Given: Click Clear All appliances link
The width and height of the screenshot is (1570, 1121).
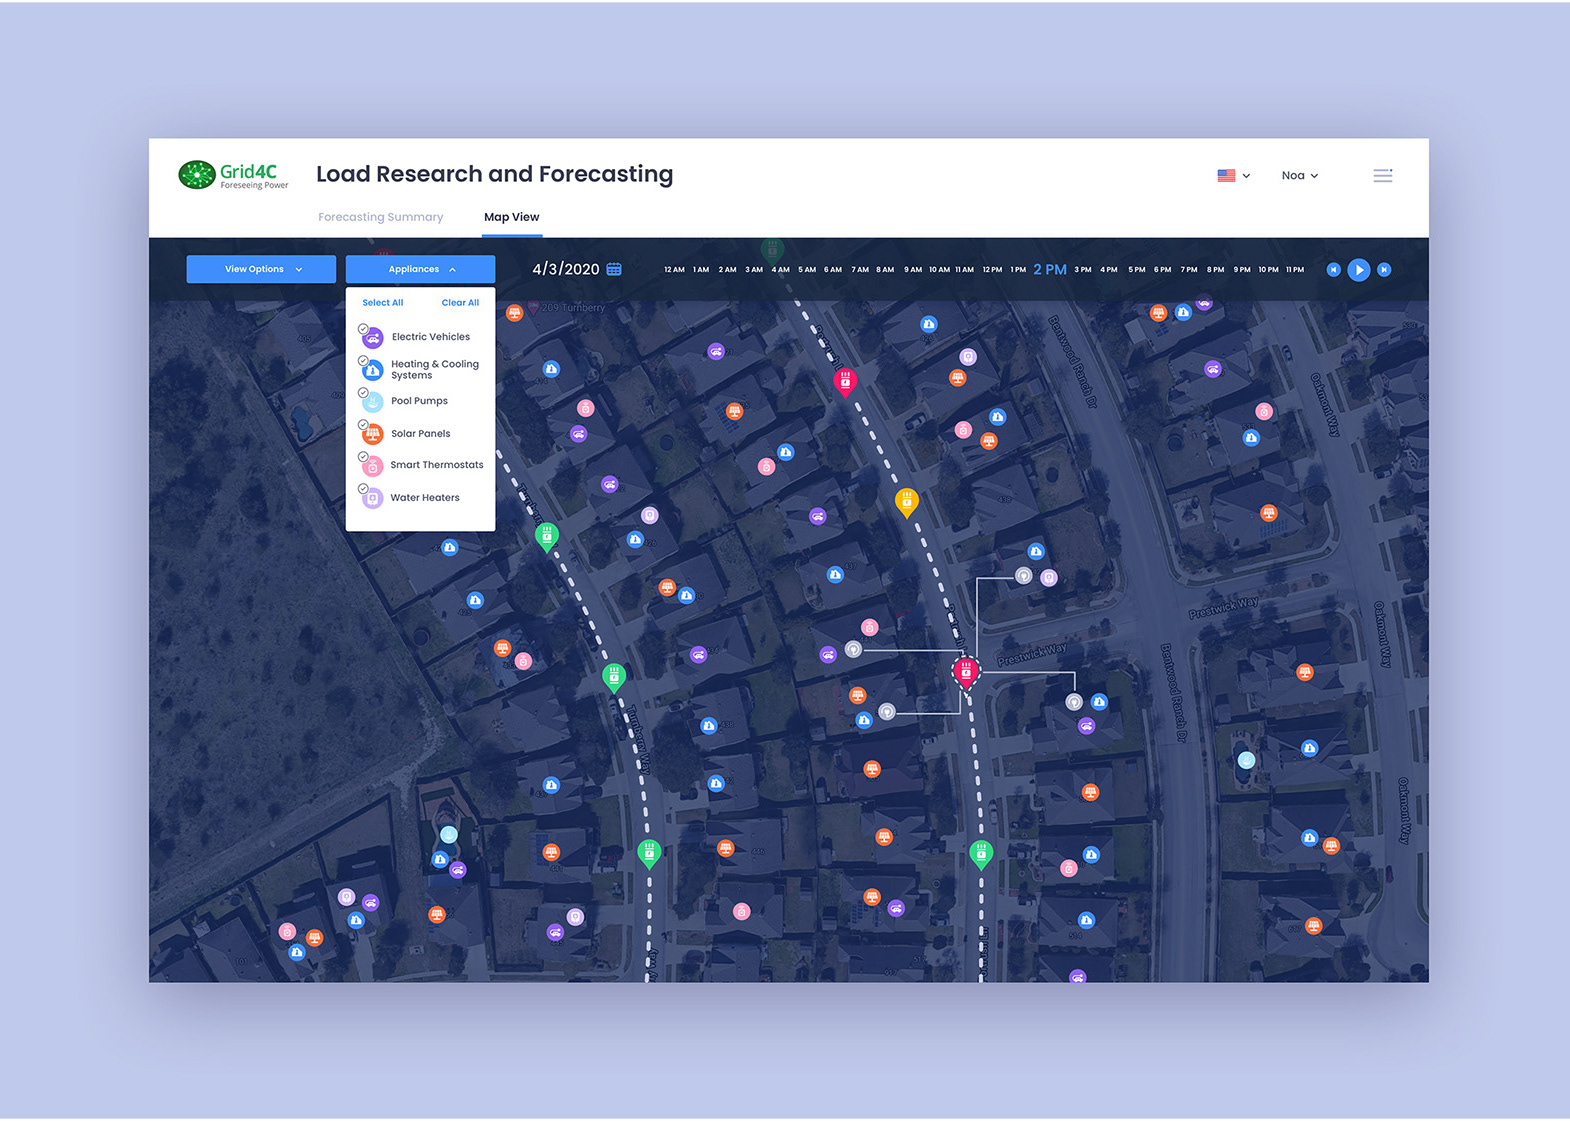Looking at the screenshot, I should pos(460,303).
